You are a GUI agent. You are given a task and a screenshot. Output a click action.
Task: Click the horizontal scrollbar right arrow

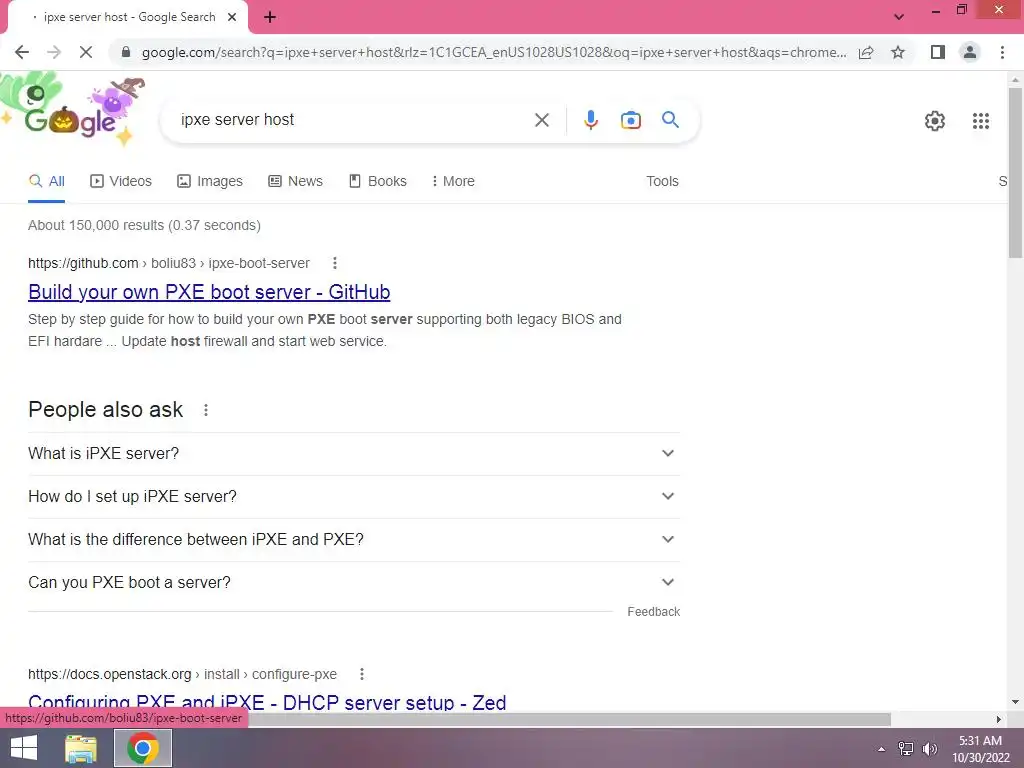coord(999,719)
